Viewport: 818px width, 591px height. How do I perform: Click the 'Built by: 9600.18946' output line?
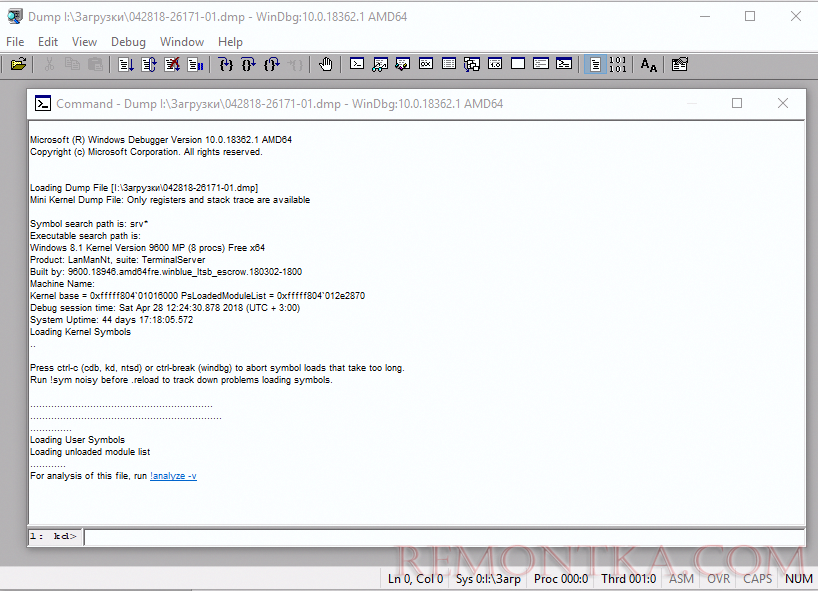166,272
